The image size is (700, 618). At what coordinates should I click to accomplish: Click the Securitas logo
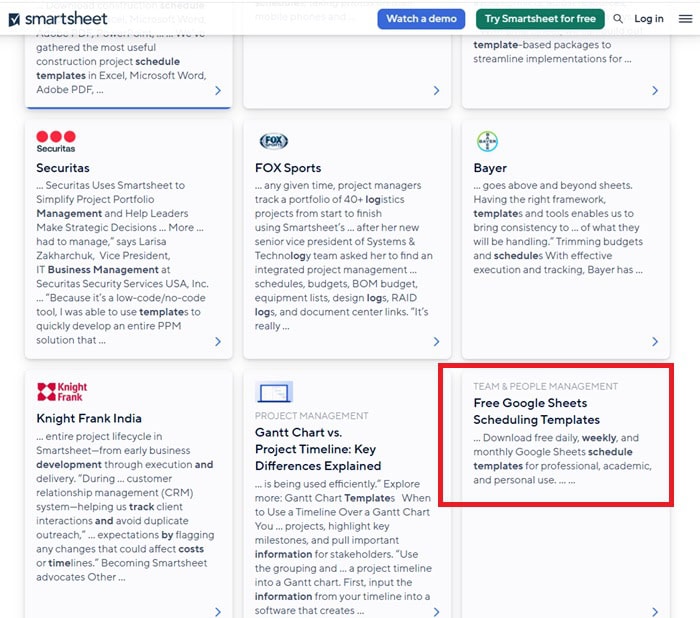56,142
